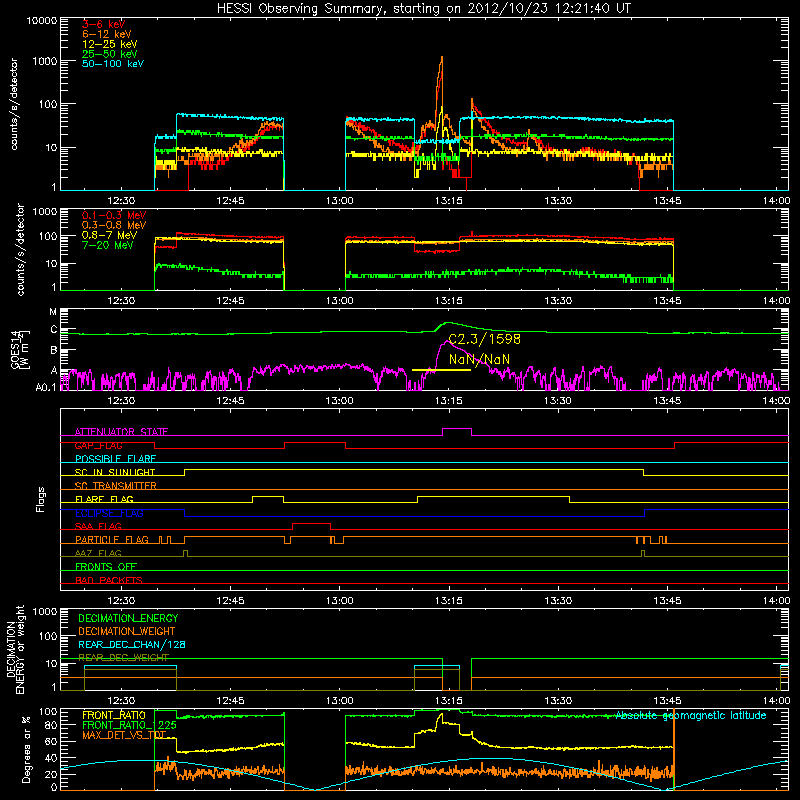Click the 25-50 keV legend entry
Viewport: 800px width, 800px height.
(x=110, y=54)
